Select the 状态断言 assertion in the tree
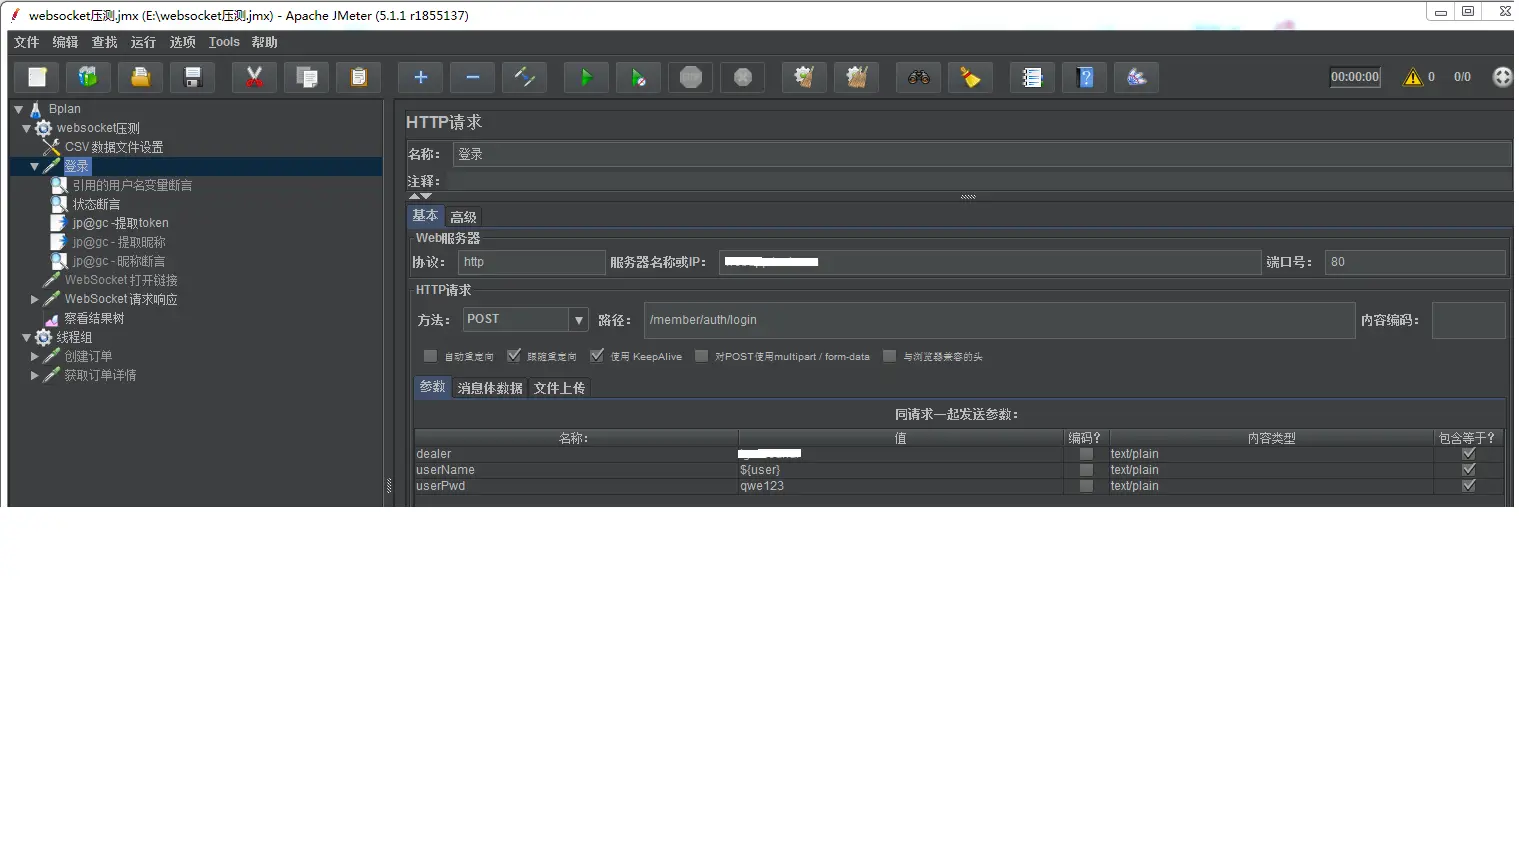 point(96,204)
